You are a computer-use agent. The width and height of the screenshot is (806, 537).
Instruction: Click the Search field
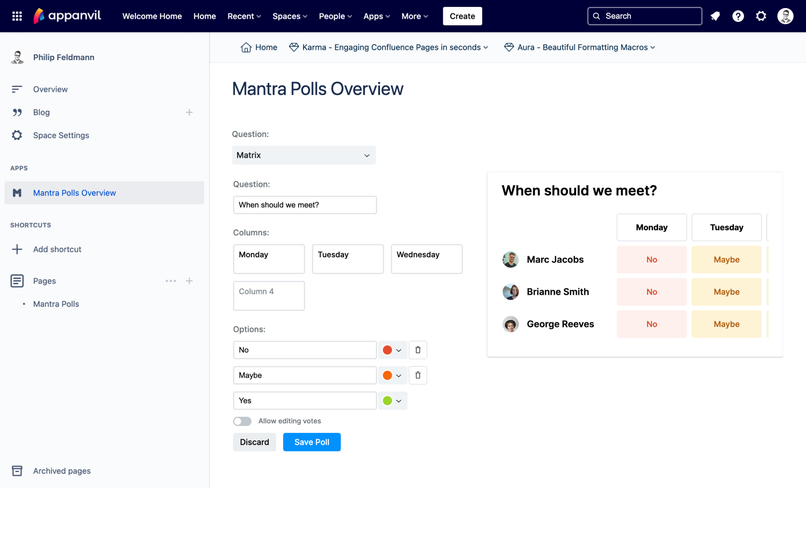tap(645, 16)
